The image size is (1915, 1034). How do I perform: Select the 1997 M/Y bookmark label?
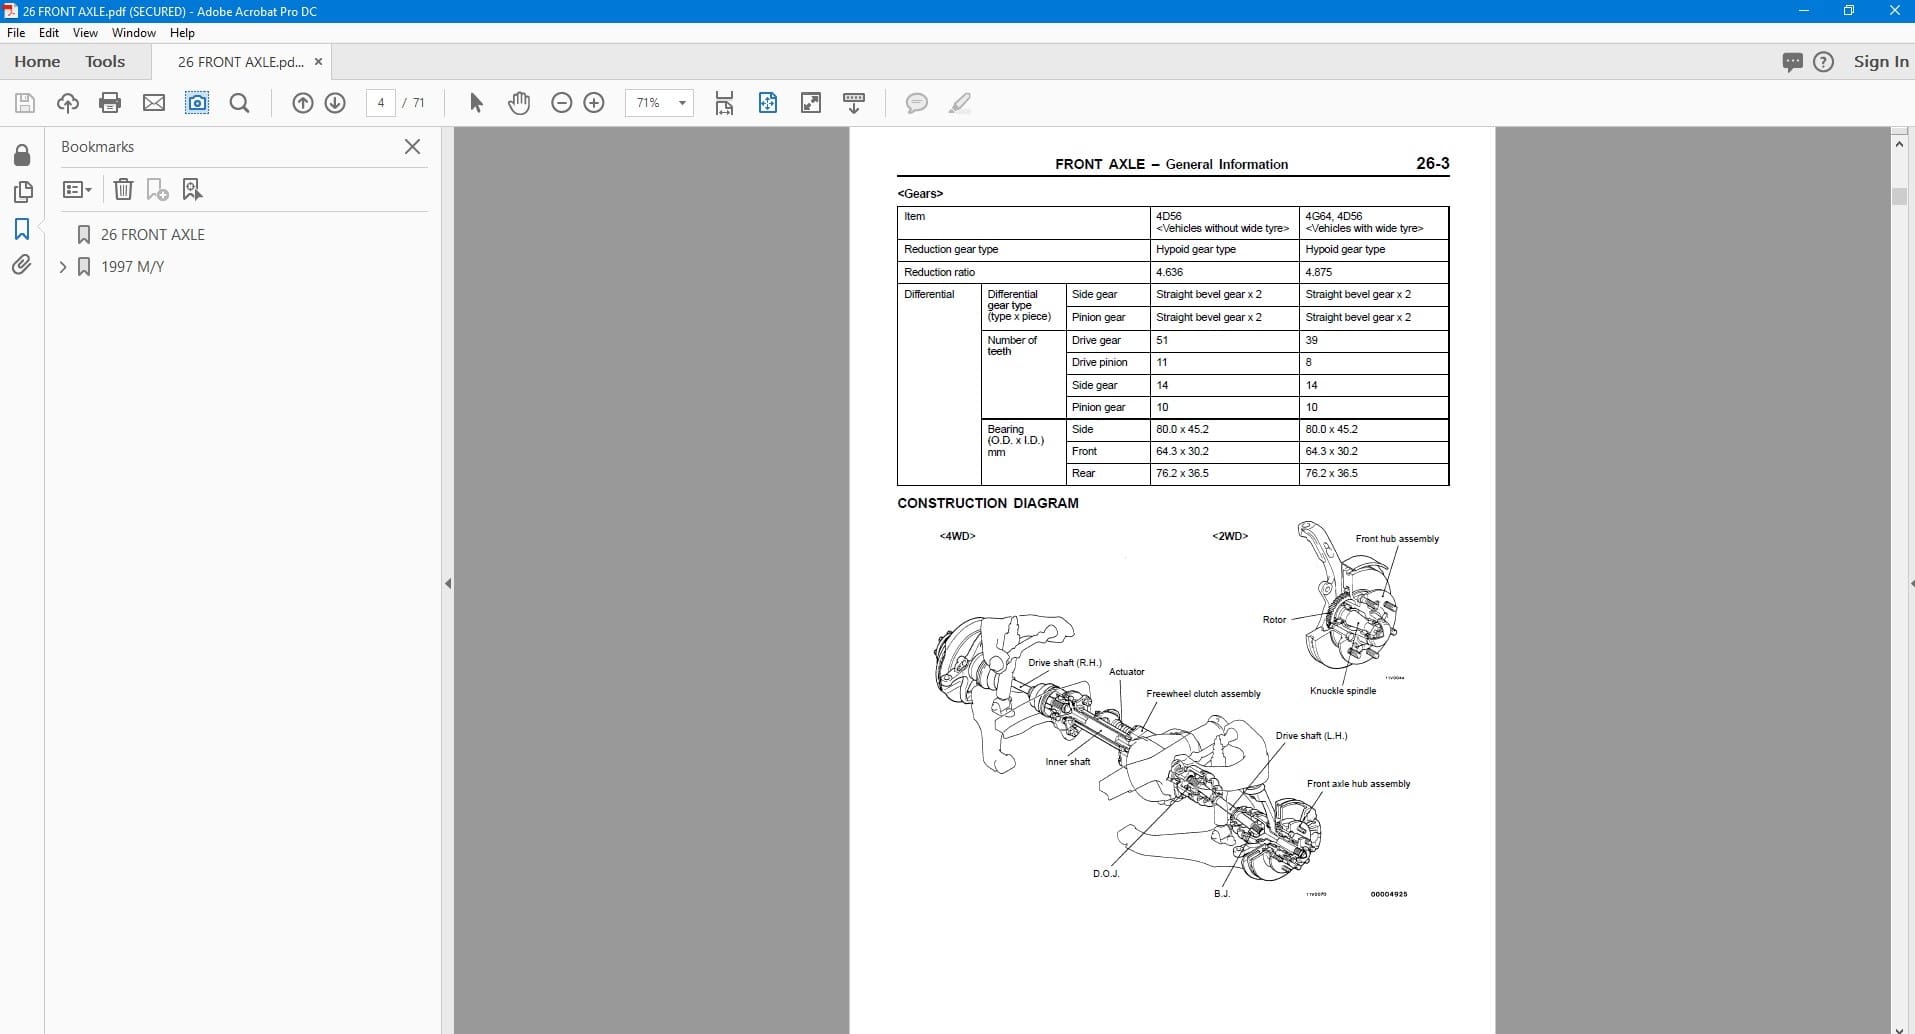pos(133,267)
